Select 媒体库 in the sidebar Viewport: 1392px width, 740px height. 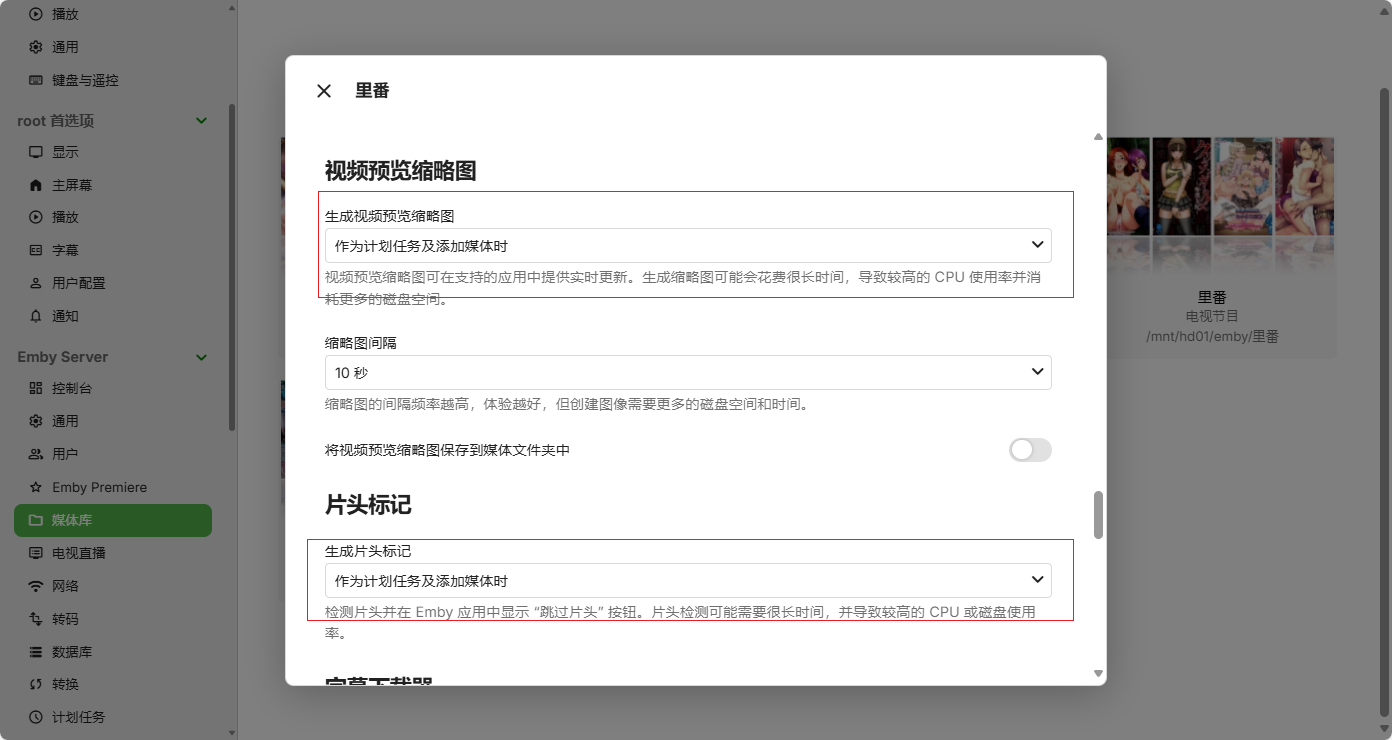click(113, 520)
